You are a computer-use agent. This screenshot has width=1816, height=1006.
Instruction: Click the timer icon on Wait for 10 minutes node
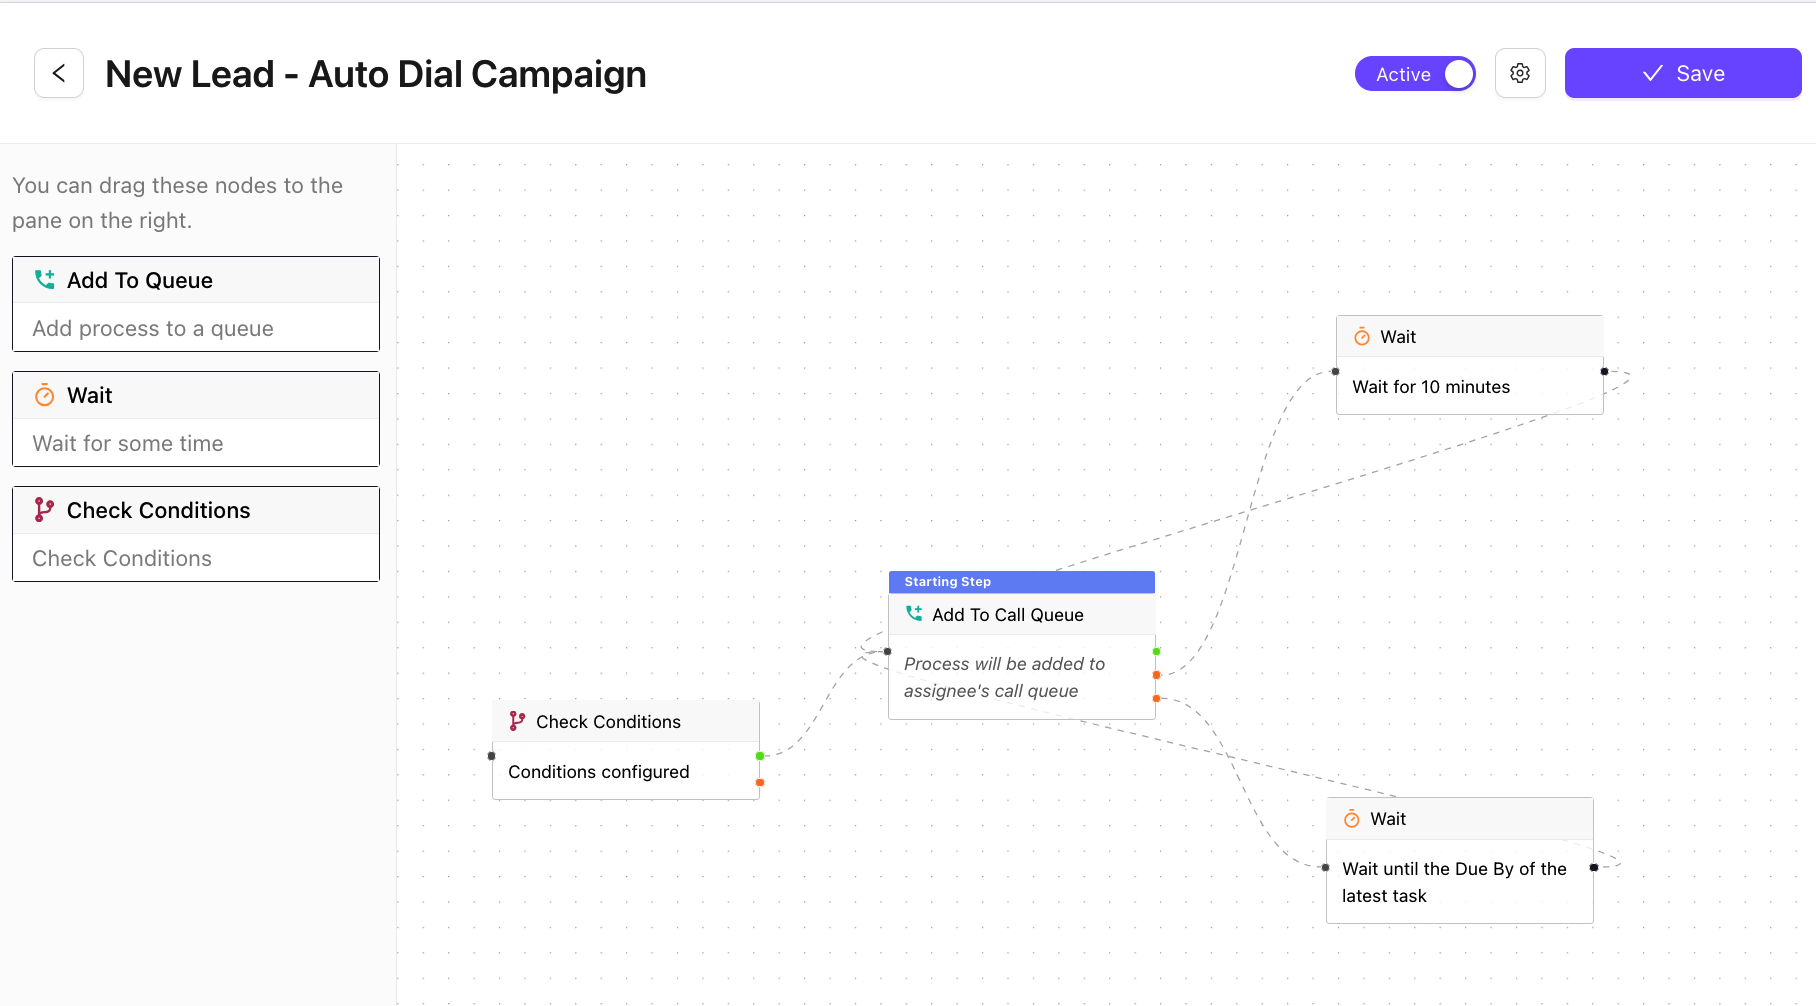(x=1362, y=337)
